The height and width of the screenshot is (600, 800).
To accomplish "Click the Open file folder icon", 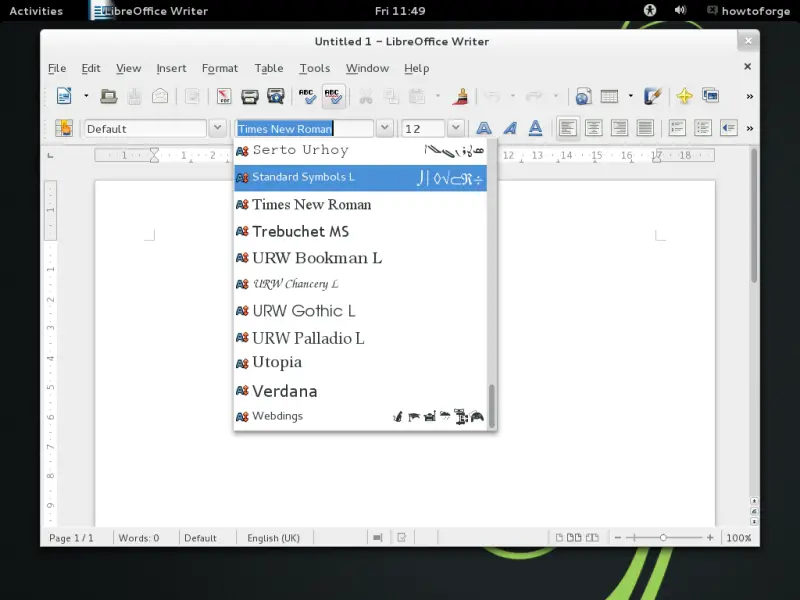I will (108, 96).
